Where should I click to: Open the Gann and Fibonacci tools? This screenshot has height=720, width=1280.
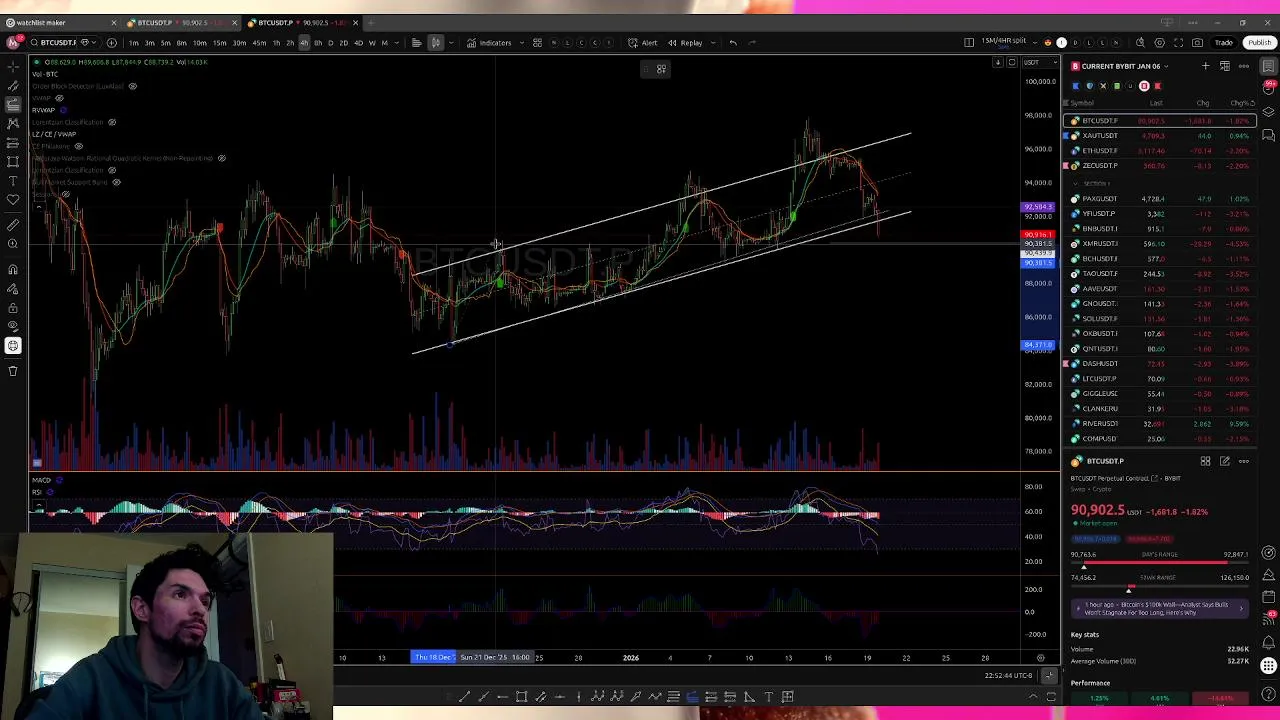point(13,104)
